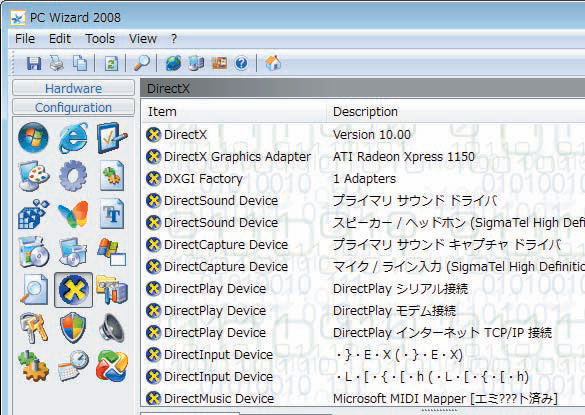Select the puzzle piece with gear icon
585x415 pixels.
[33, 366]
